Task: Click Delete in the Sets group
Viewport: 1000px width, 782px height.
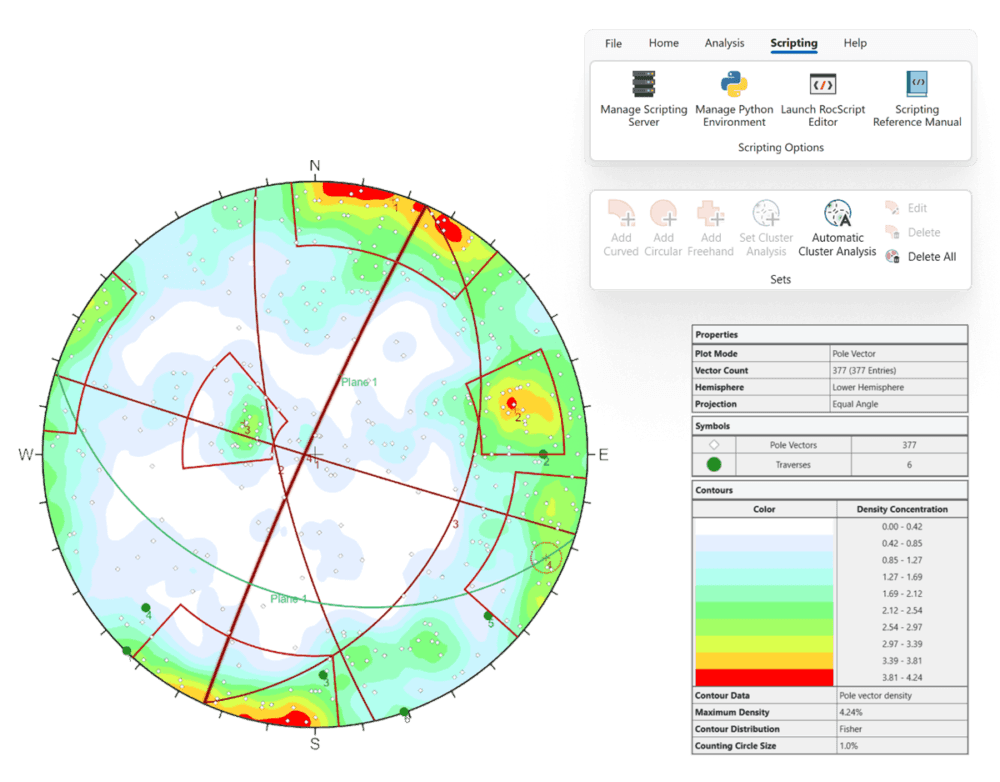Action: coord(913,232)
